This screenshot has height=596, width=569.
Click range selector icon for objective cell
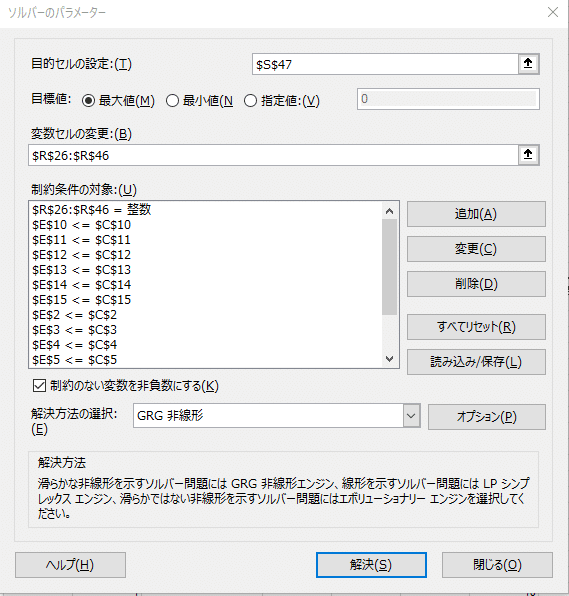528,64
